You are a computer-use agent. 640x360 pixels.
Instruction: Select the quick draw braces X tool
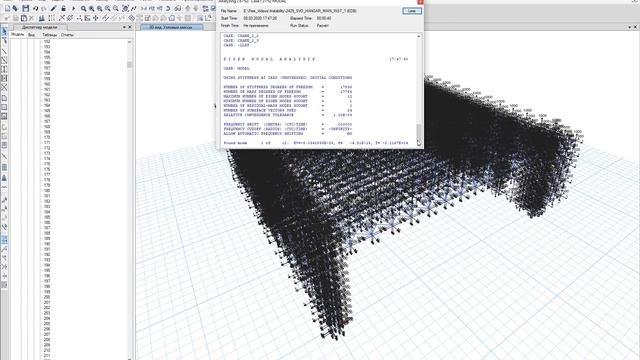click(x=4, y=87)
